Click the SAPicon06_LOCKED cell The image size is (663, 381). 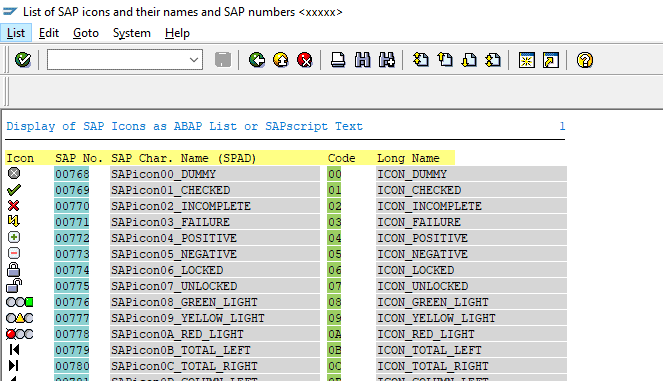(215, 270)
